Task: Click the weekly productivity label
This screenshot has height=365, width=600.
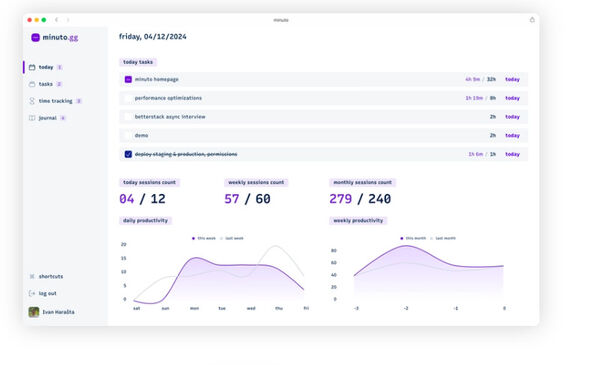Action: pyautogui.click(x=358, y=221)
